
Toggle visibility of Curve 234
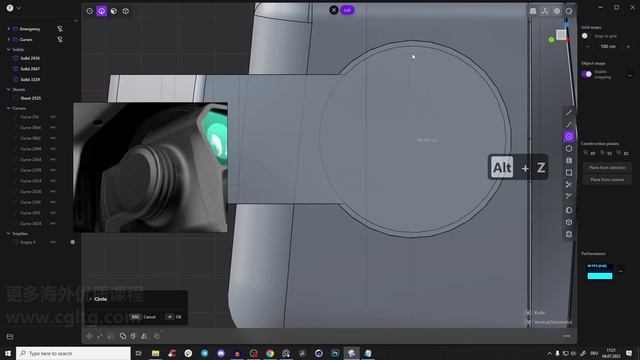tap(53, 117)
